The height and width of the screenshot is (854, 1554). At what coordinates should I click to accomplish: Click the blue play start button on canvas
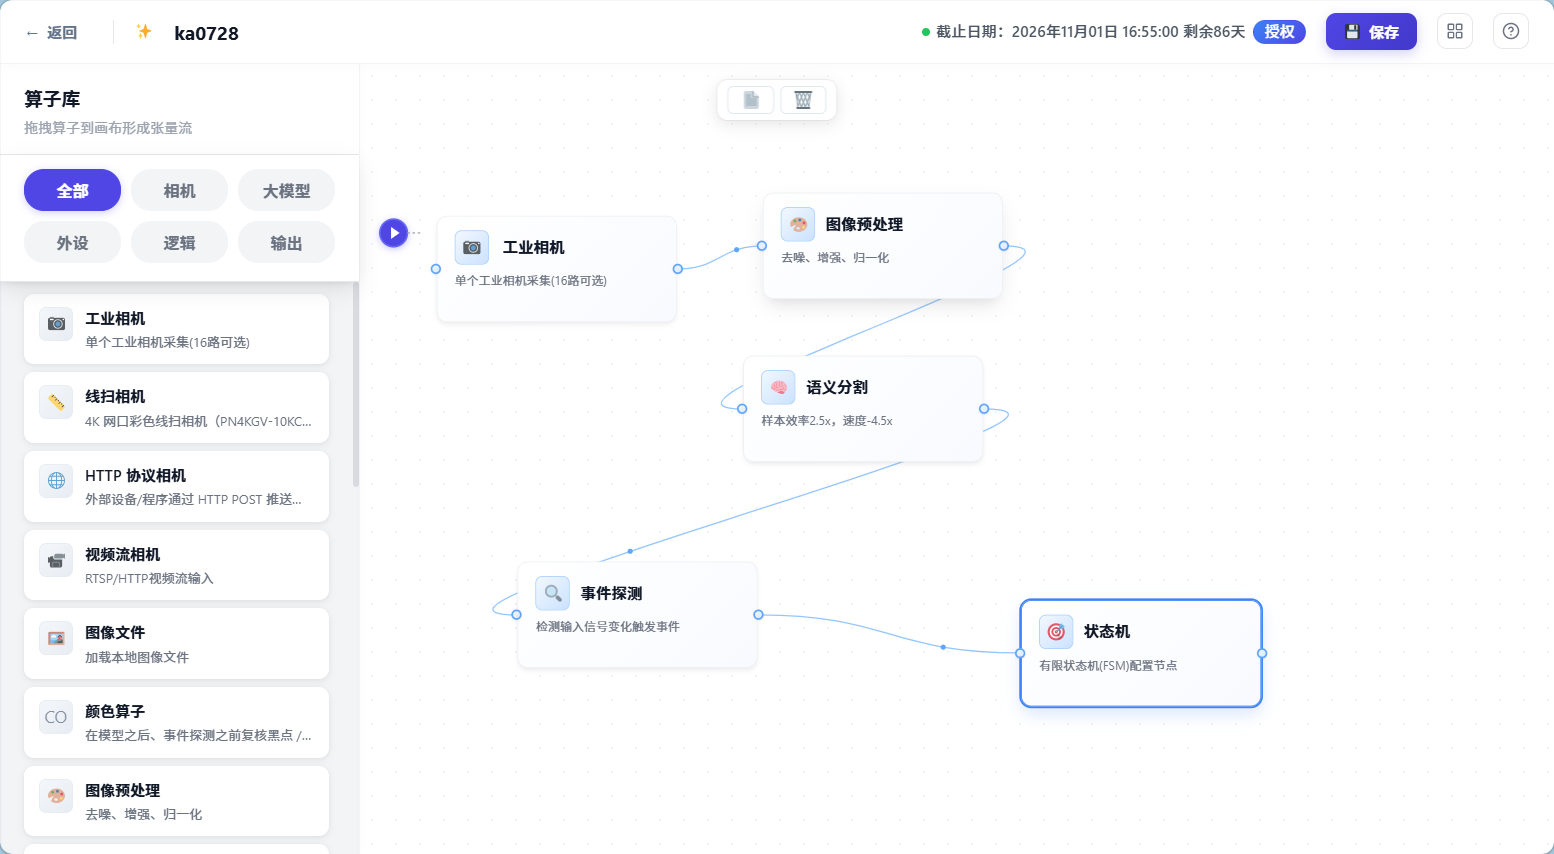click(394, 233)
